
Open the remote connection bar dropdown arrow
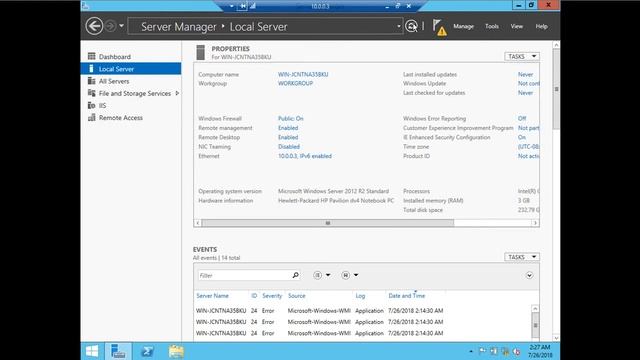(231, 6)
